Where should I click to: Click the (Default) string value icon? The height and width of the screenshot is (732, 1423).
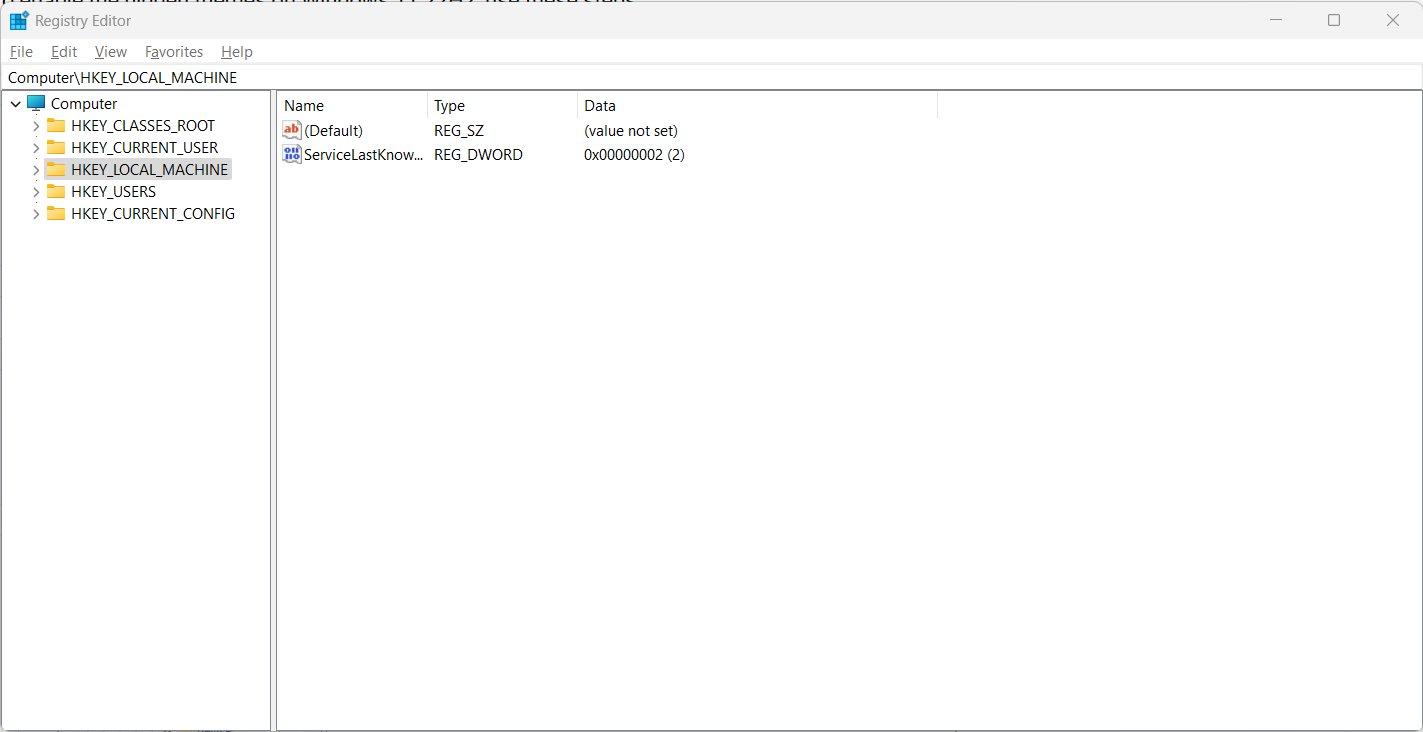pyautogui.click(x=292, y=130)
